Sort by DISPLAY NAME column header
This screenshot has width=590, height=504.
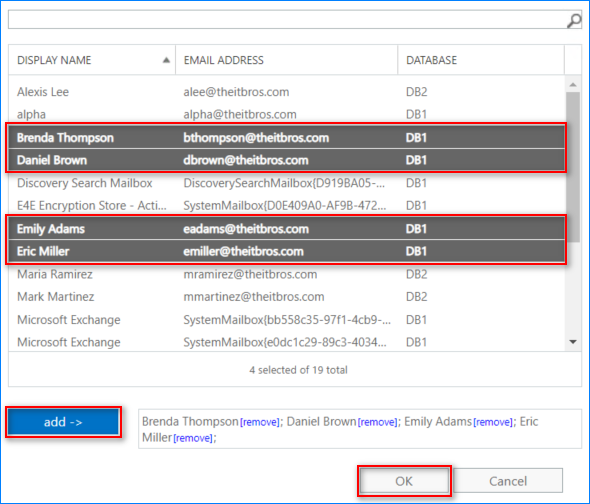(92, 60)
